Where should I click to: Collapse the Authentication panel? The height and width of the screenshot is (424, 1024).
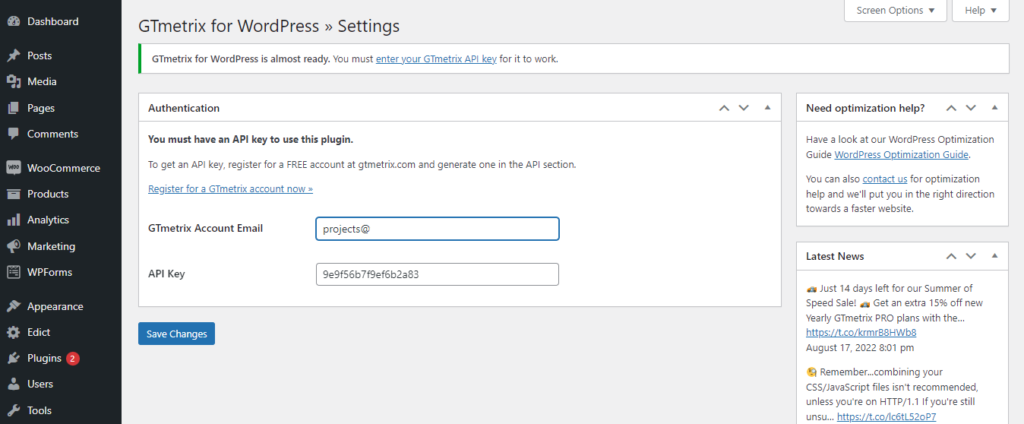click(x=767, y=107)
